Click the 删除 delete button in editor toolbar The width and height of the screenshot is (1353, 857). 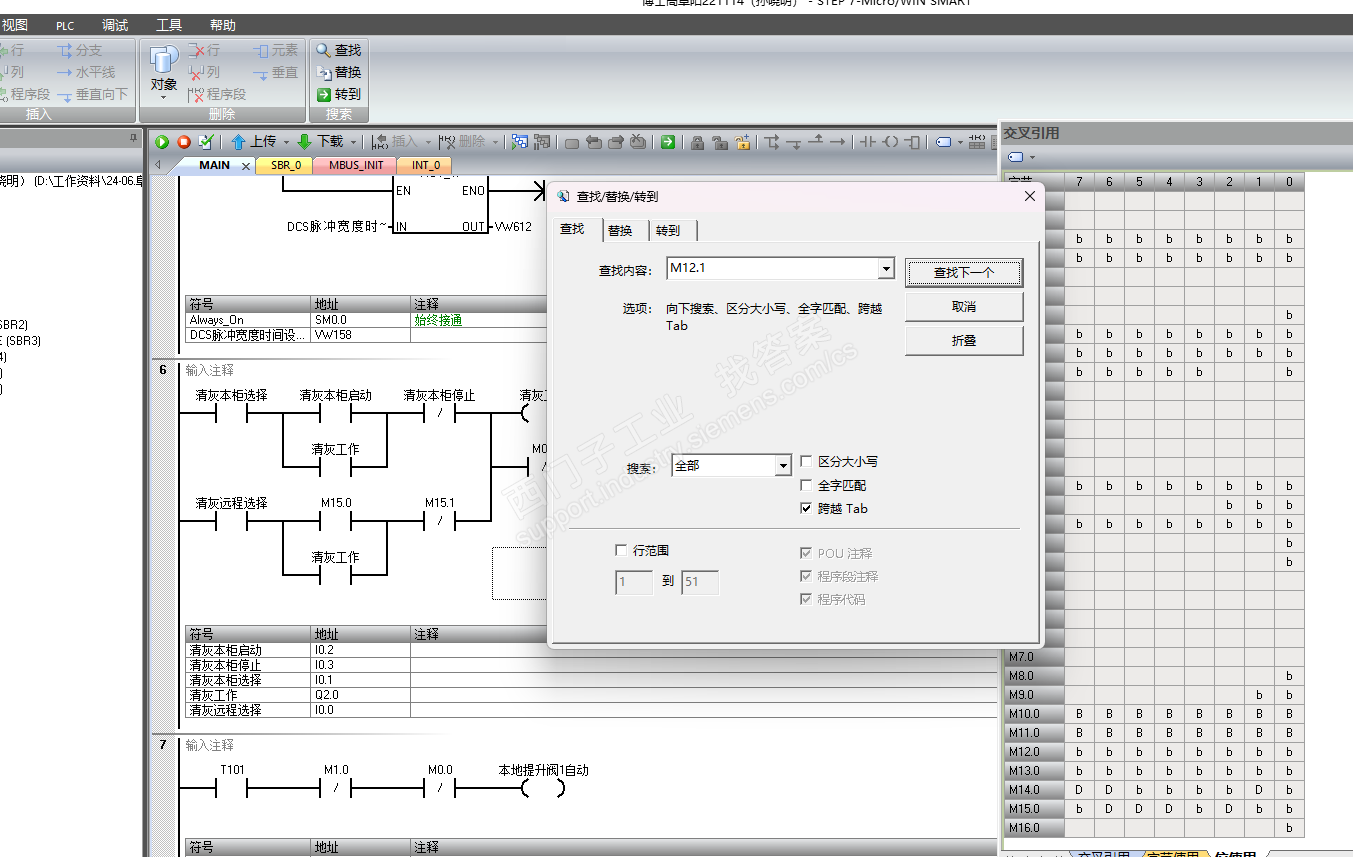(x=461, y=142)
